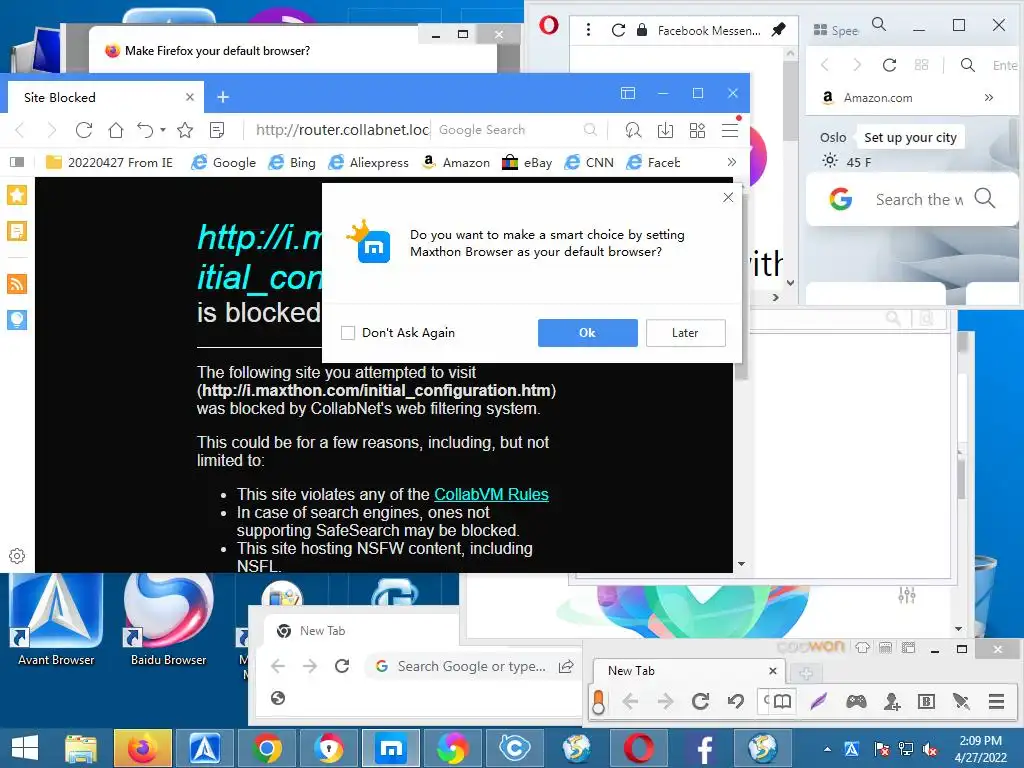This screenshot has width=1024, height=768.
Task: Open the CollabVM Rules link
Action: point(491,494)
